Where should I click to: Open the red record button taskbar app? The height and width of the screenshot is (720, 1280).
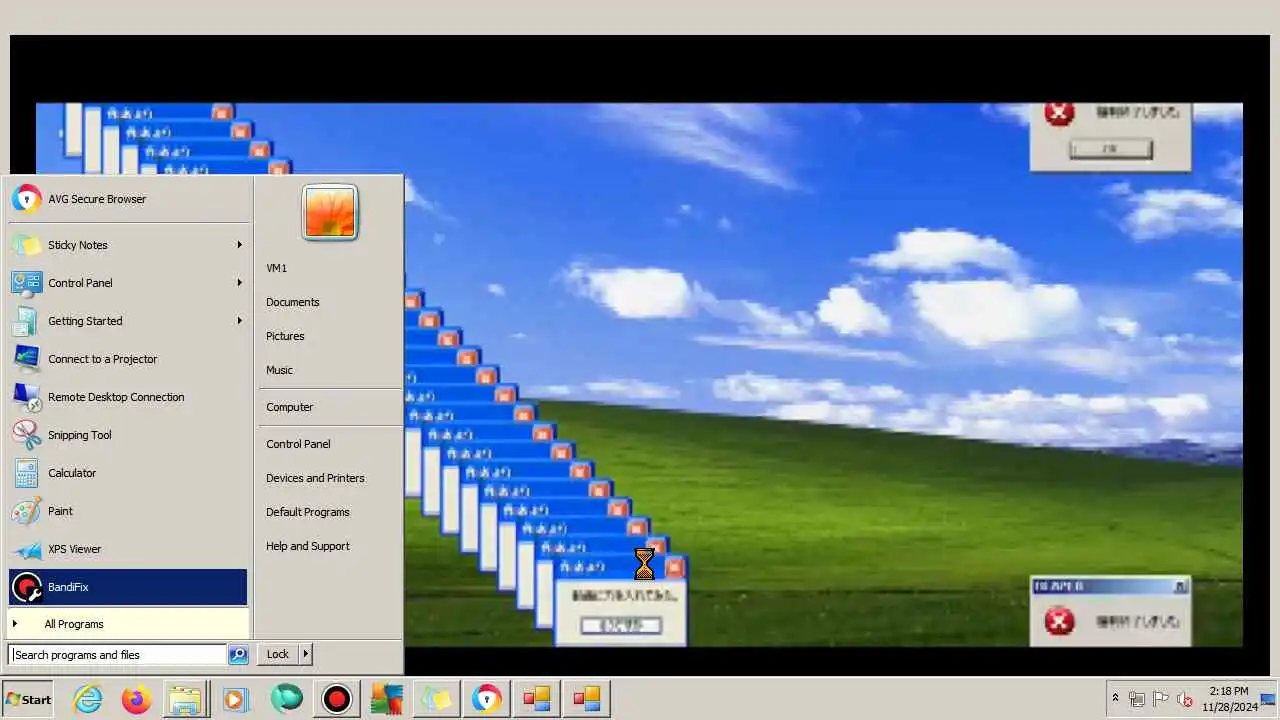pos(337,699)
